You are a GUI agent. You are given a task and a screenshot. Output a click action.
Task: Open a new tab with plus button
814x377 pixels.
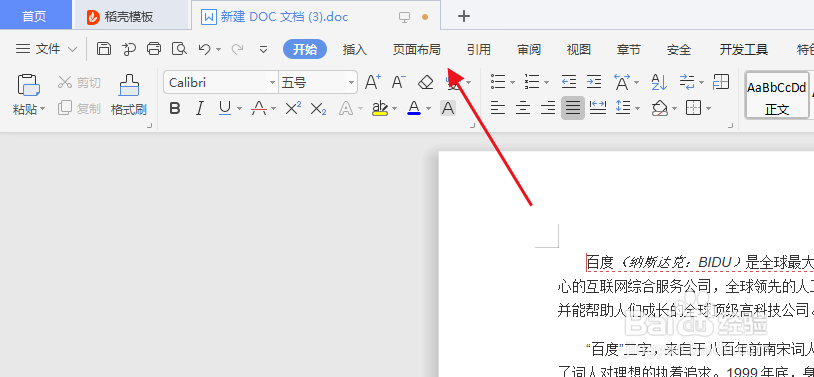464,16
